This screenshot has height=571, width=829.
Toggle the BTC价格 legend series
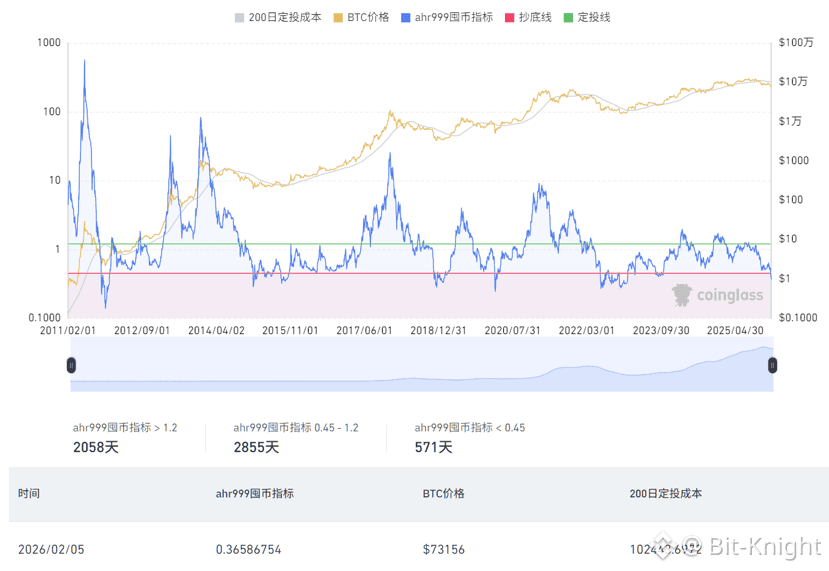click(x=362, y=17)
